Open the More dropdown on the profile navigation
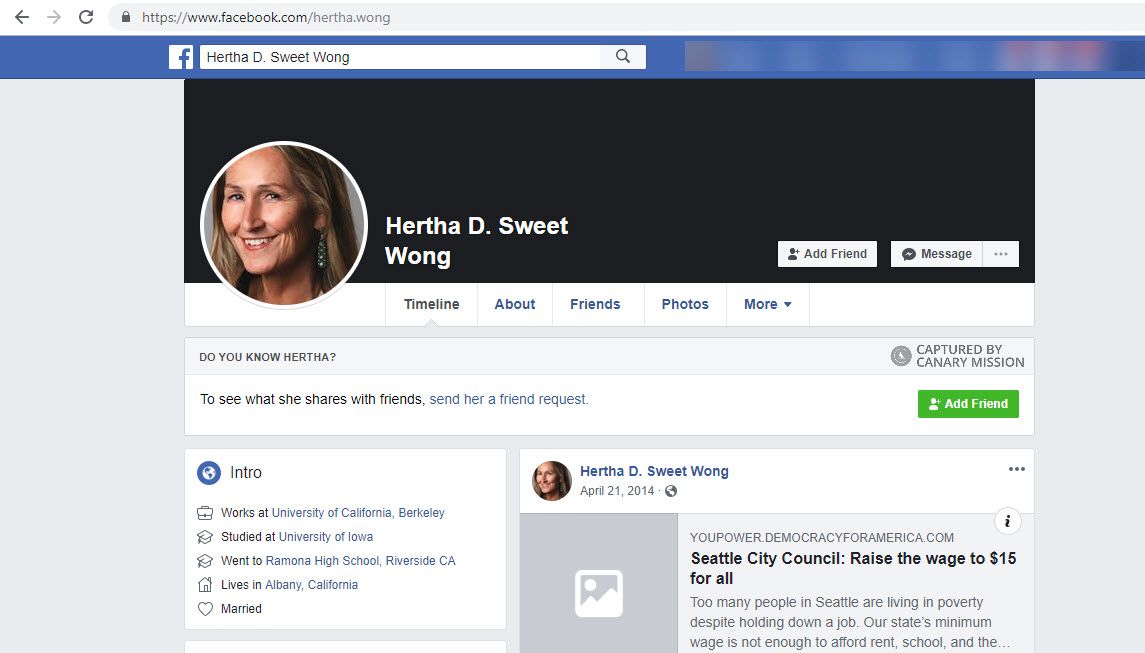This screenshot has height=653, width=1145. pyautogui.click(x=766, y=304)
